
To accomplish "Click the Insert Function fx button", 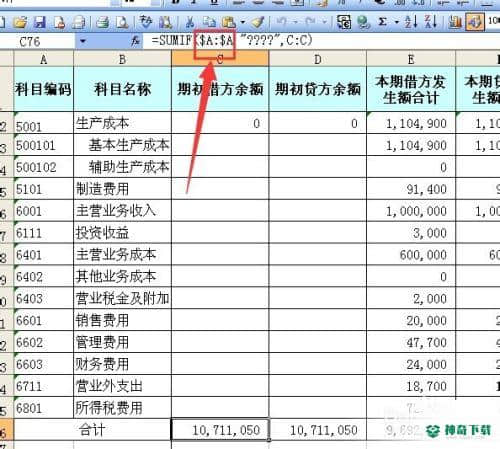I will (135, 41).
